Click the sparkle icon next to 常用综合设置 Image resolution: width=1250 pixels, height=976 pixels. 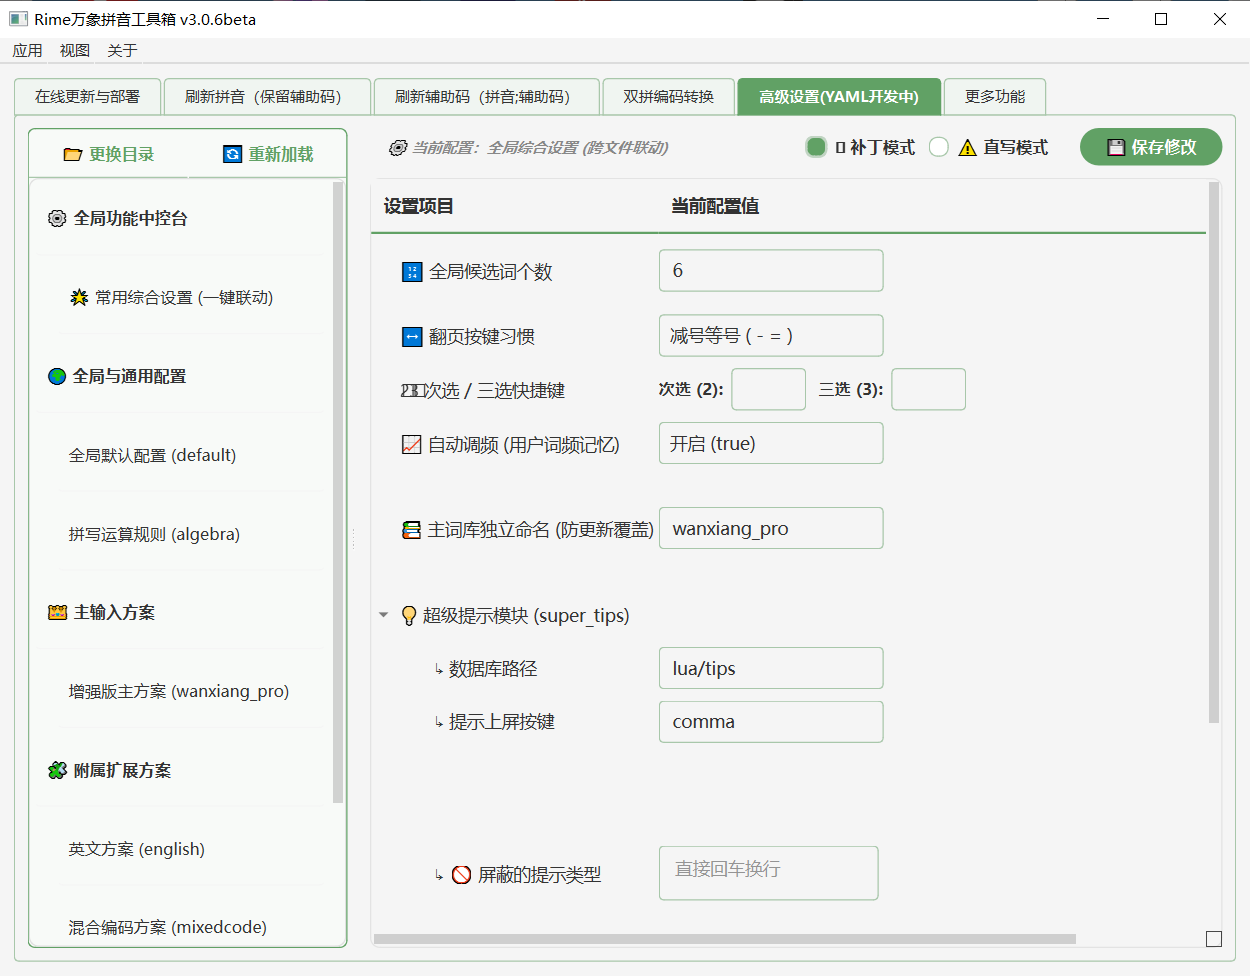[79, 297]
